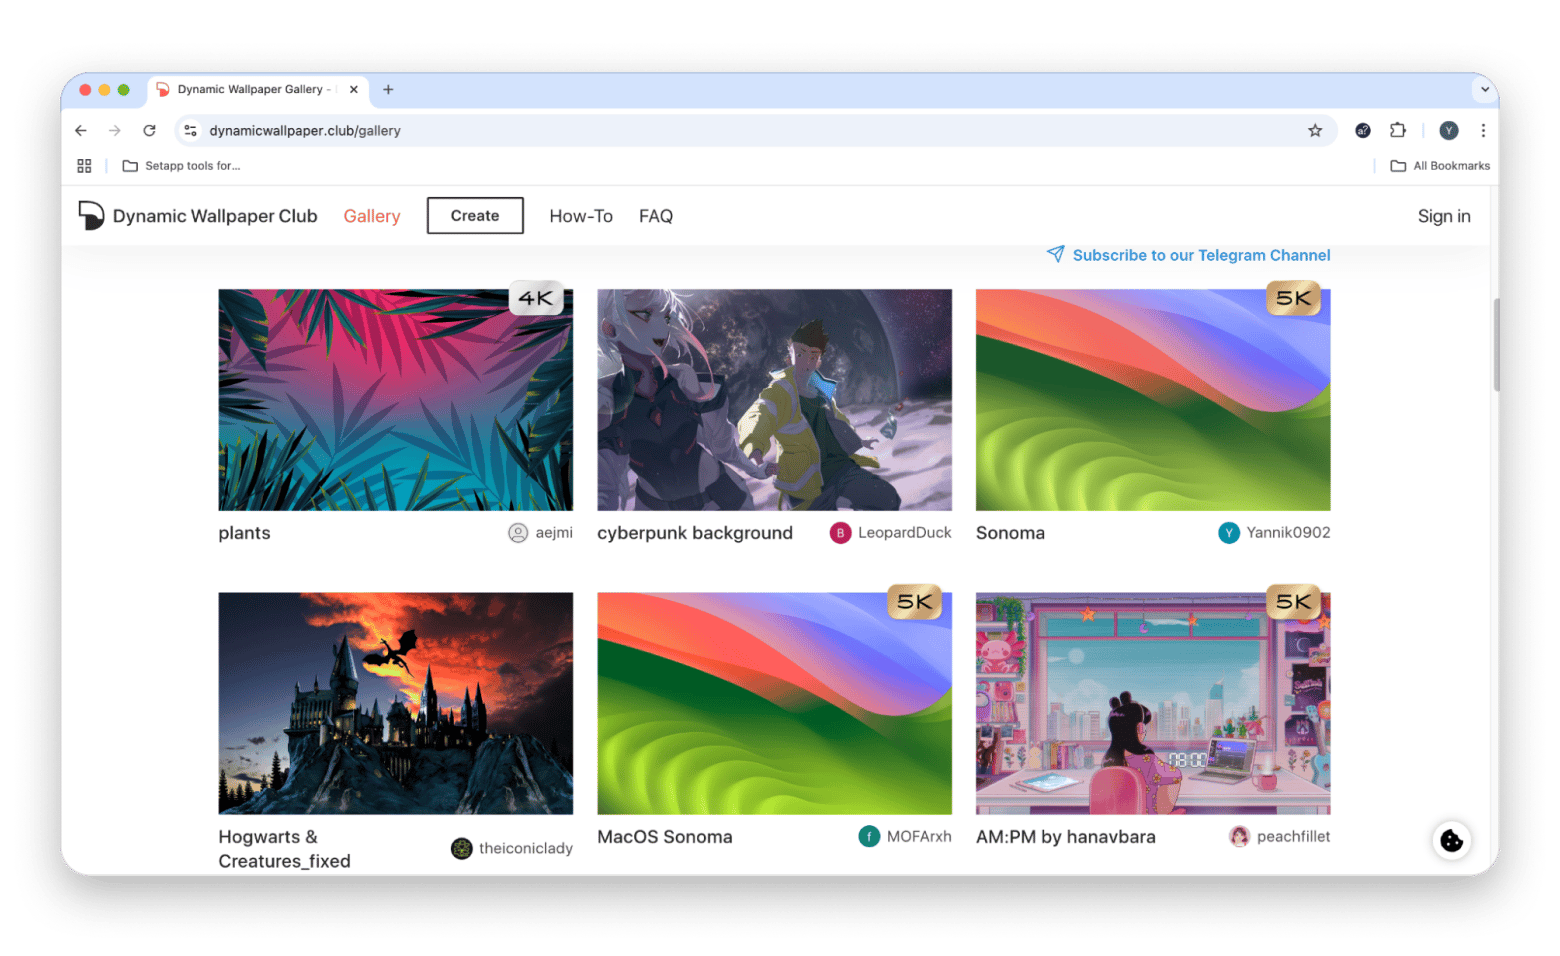Open a new browser tab

click(388, 89)
